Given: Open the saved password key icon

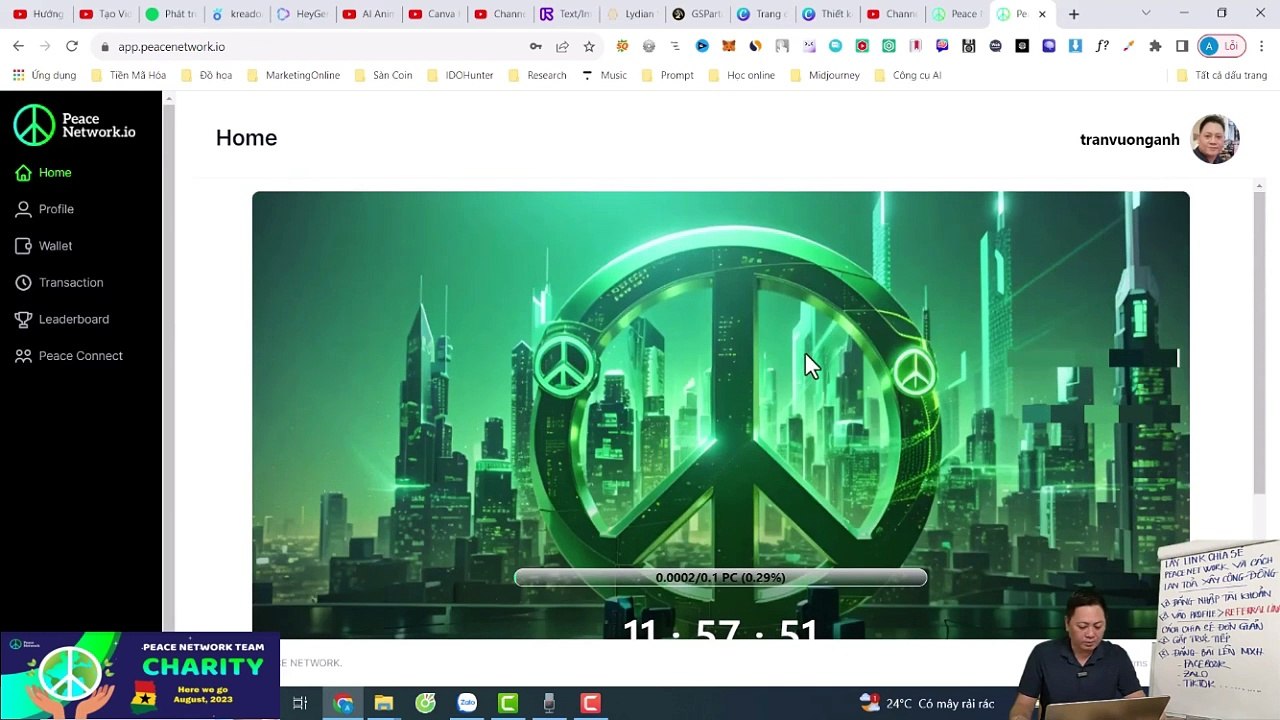Looking at the screenshot, I should coord(536,46).
